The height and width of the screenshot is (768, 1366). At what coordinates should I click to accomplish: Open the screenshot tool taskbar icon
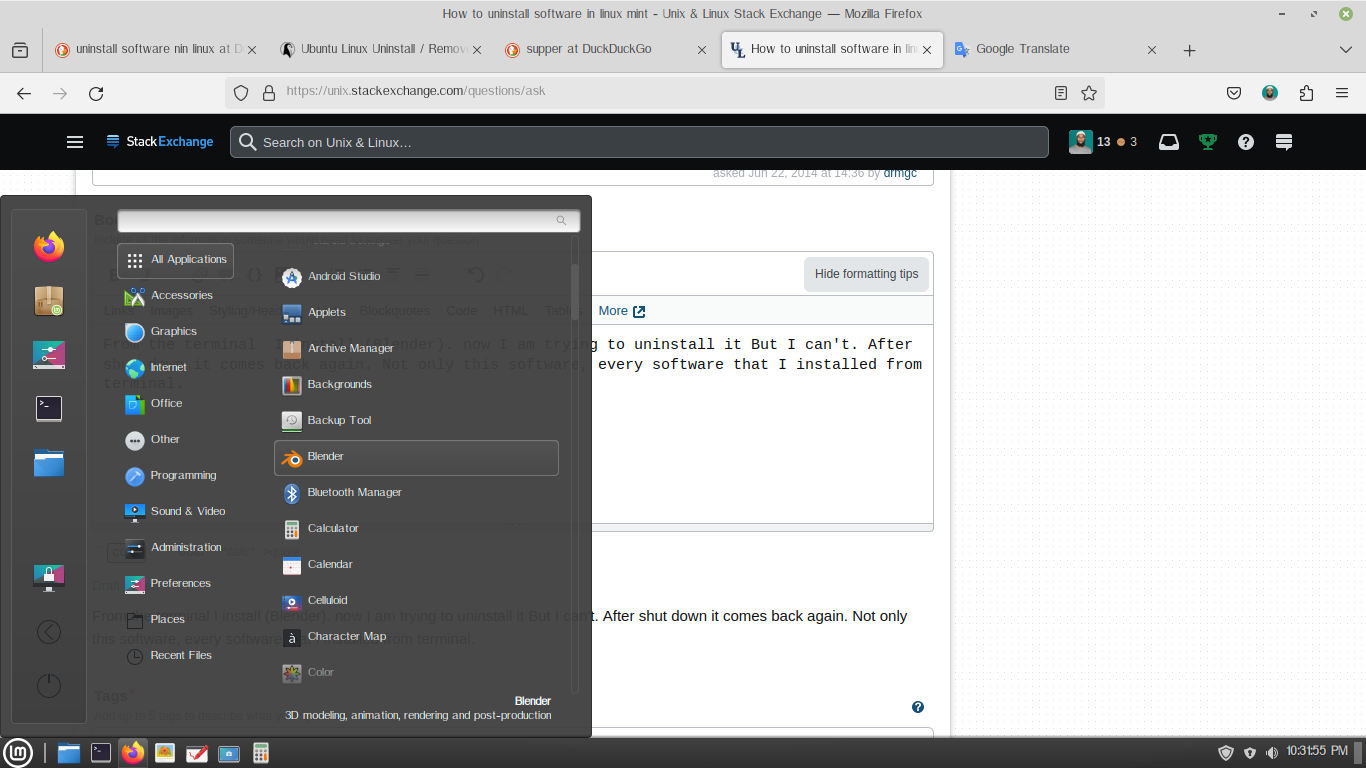pyautogui.click(x=229, y=753)
